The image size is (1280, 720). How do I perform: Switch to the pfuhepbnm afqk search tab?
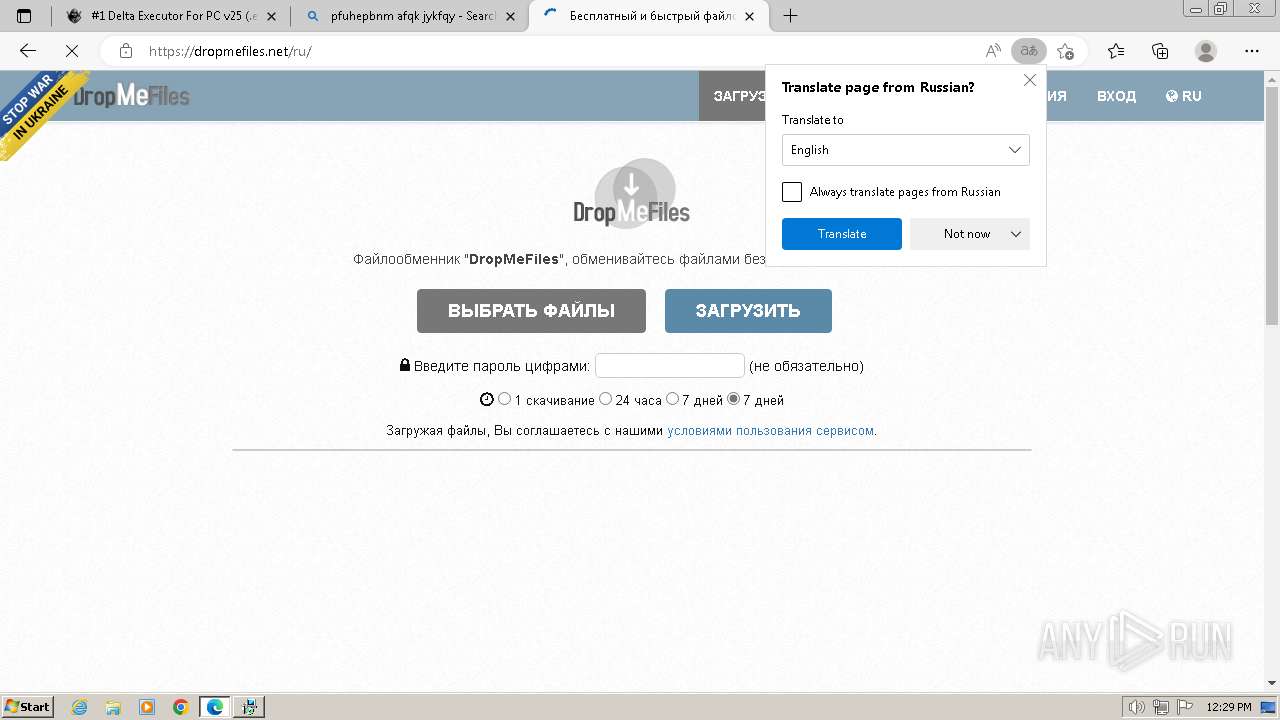[x=411, y=16]
